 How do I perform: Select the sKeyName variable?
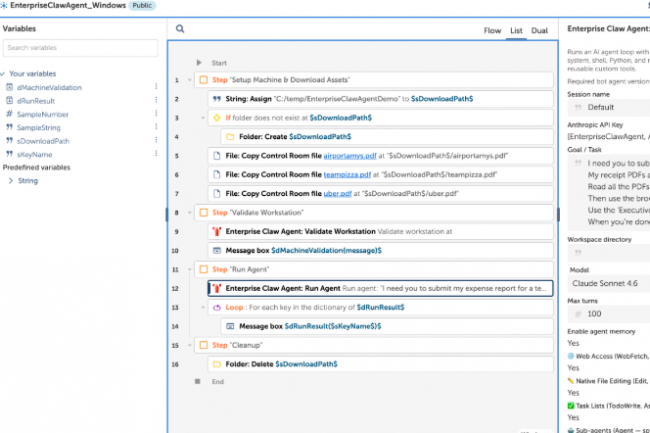pyautogui.click(x=34, y=155)
